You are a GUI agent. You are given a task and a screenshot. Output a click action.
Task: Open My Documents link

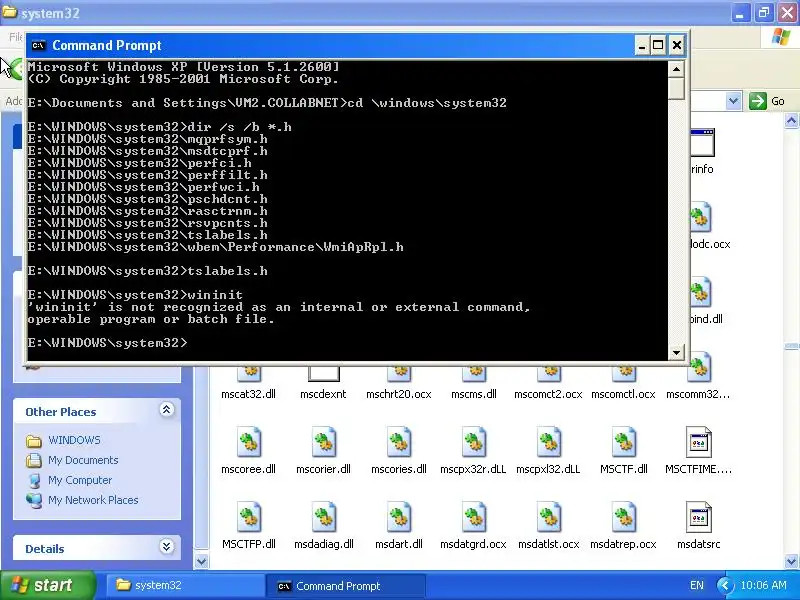point(83,460)
